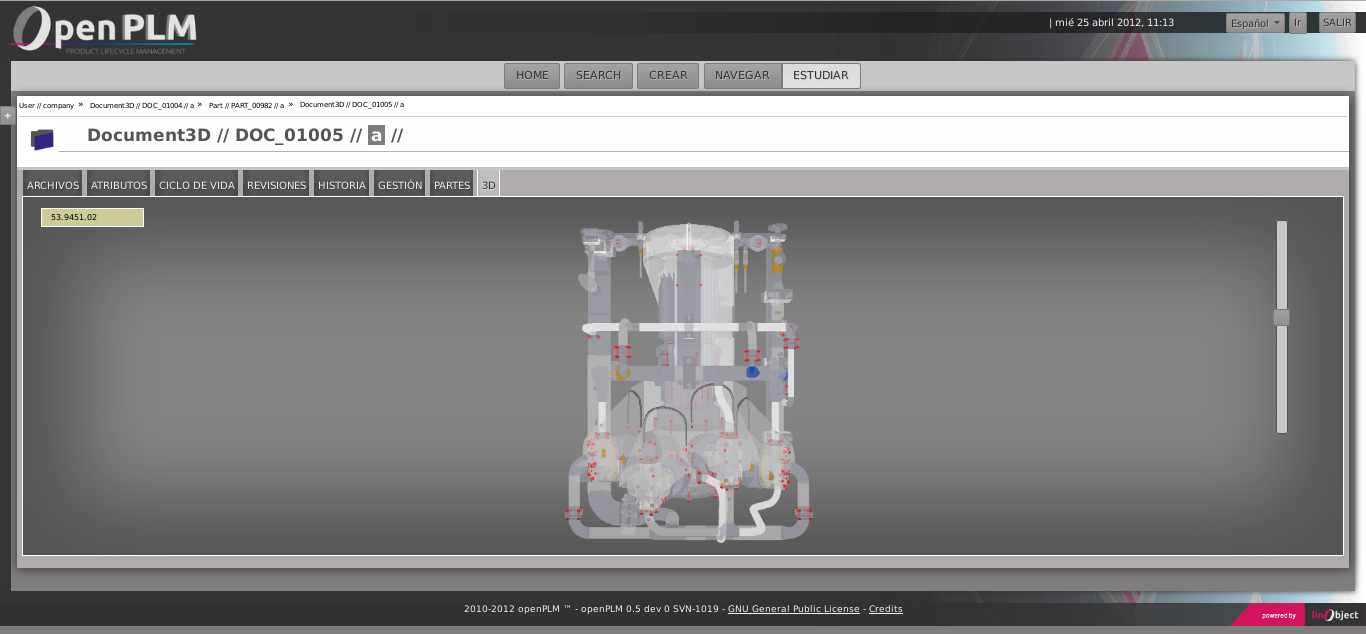Expand the hidden left sidebar using the plus button
The image size is (1366, 634).
7,115
